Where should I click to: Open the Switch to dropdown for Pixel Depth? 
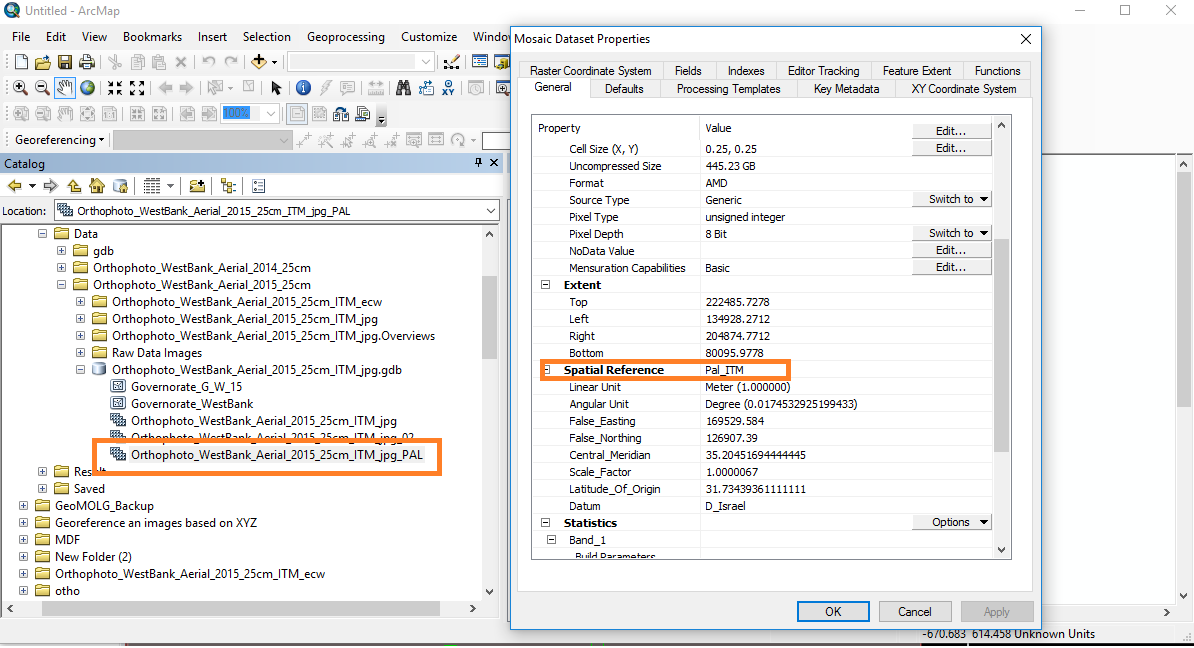coord(952,233)
